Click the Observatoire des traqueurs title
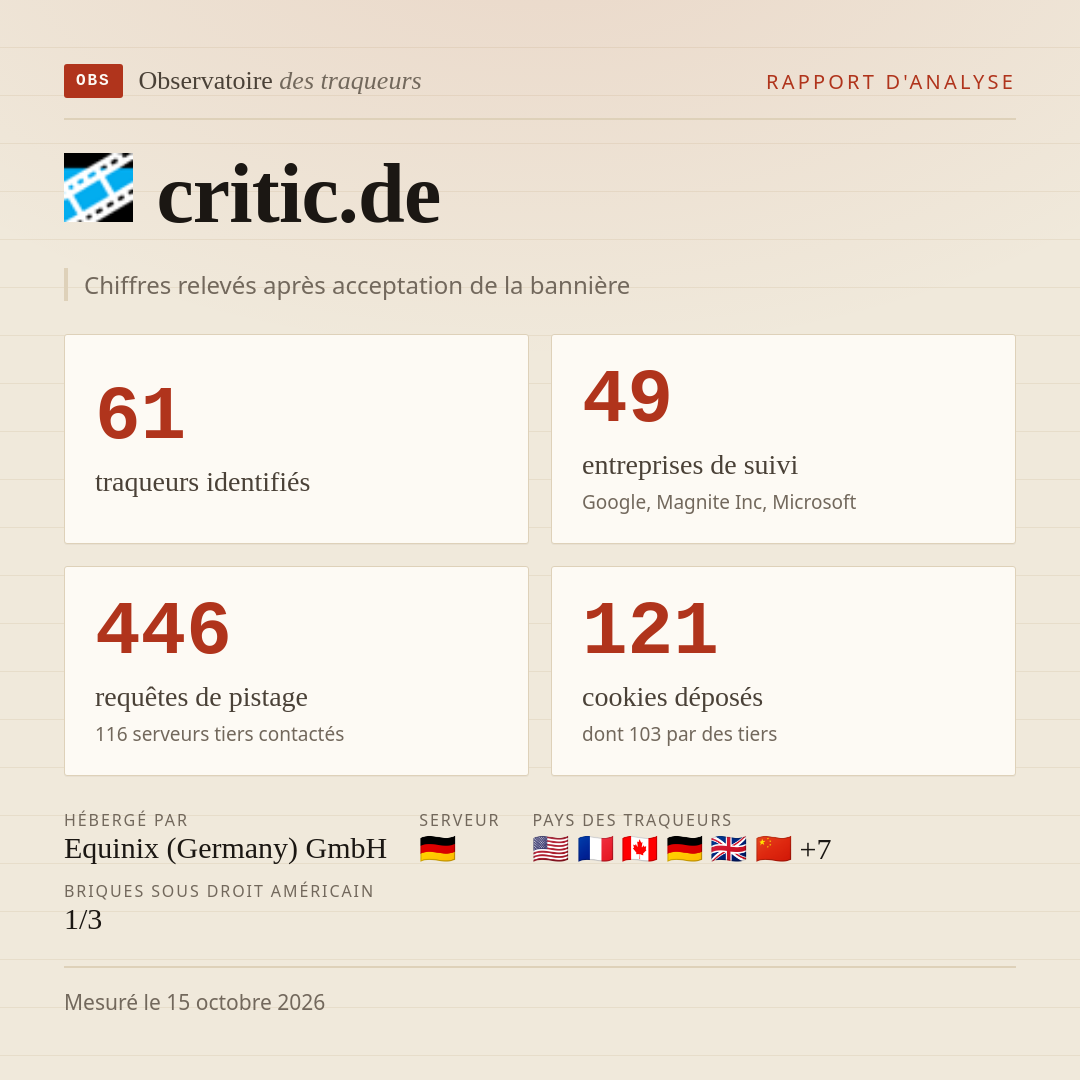 [x=280, y=81]
